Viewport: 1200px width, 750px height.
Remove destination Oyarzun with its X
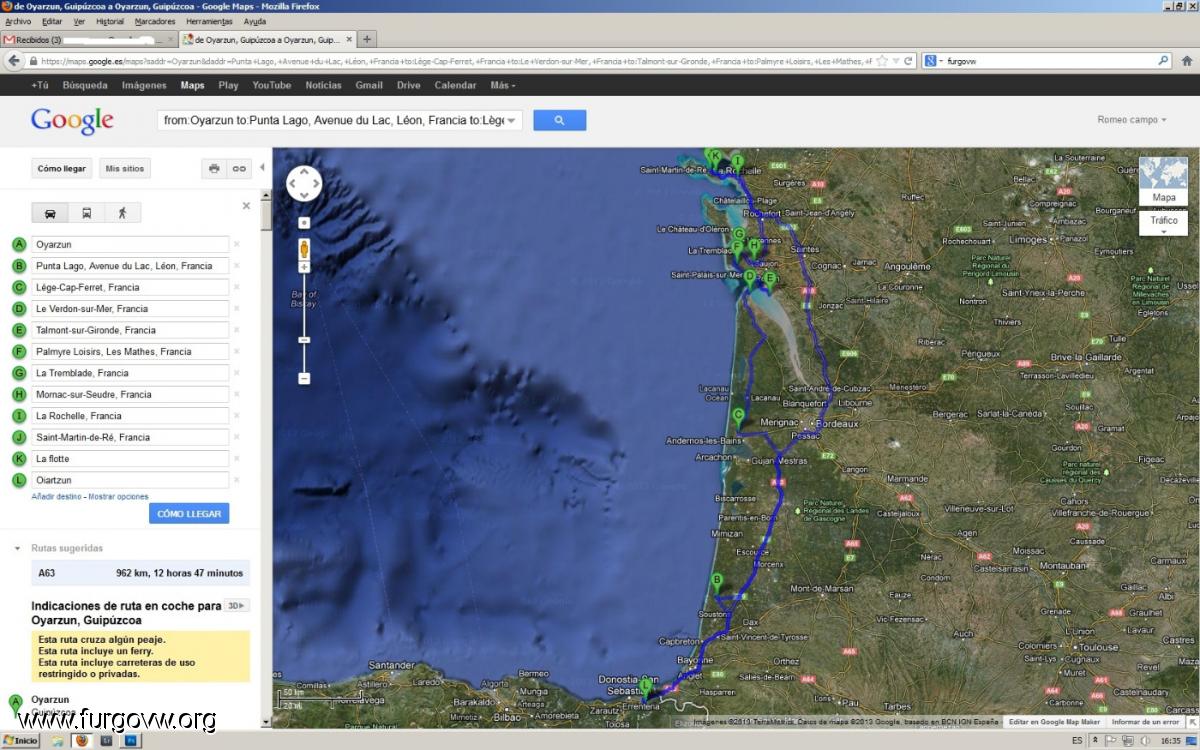click(x=237, y=244)
